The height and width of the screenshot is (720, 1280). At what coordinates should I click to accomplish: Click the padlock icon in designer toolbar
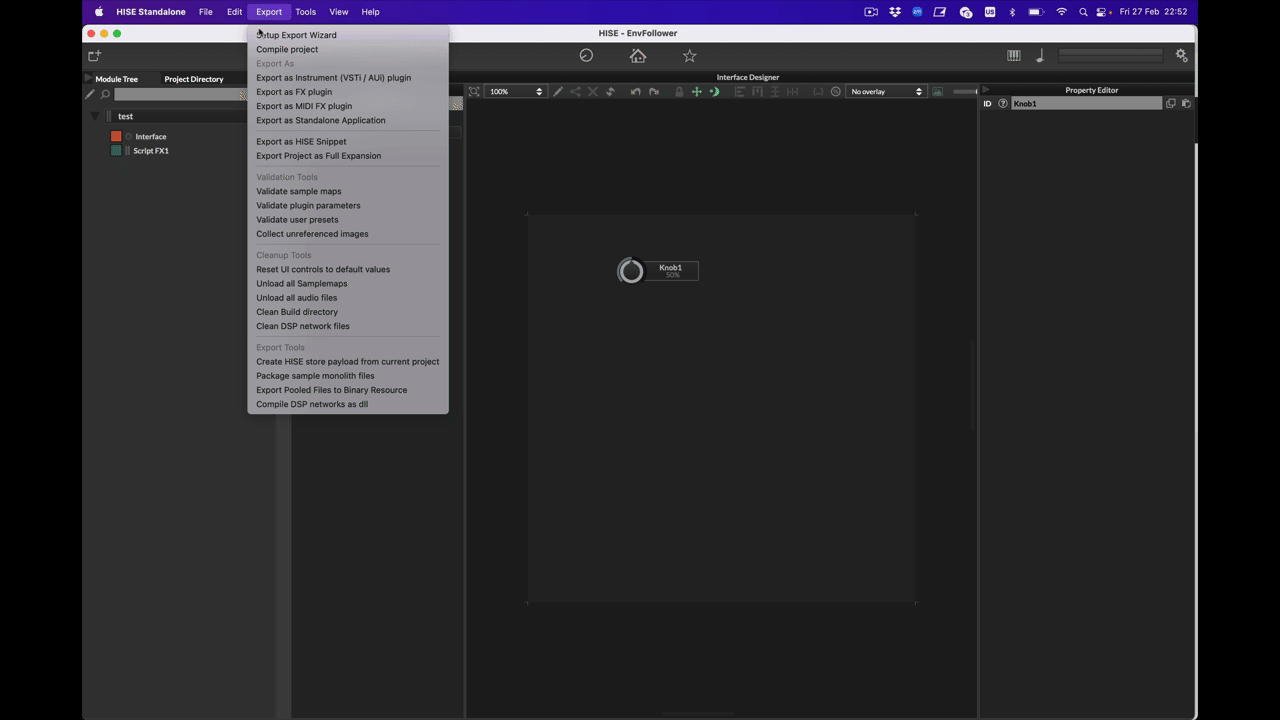click(x=679, y=91)
